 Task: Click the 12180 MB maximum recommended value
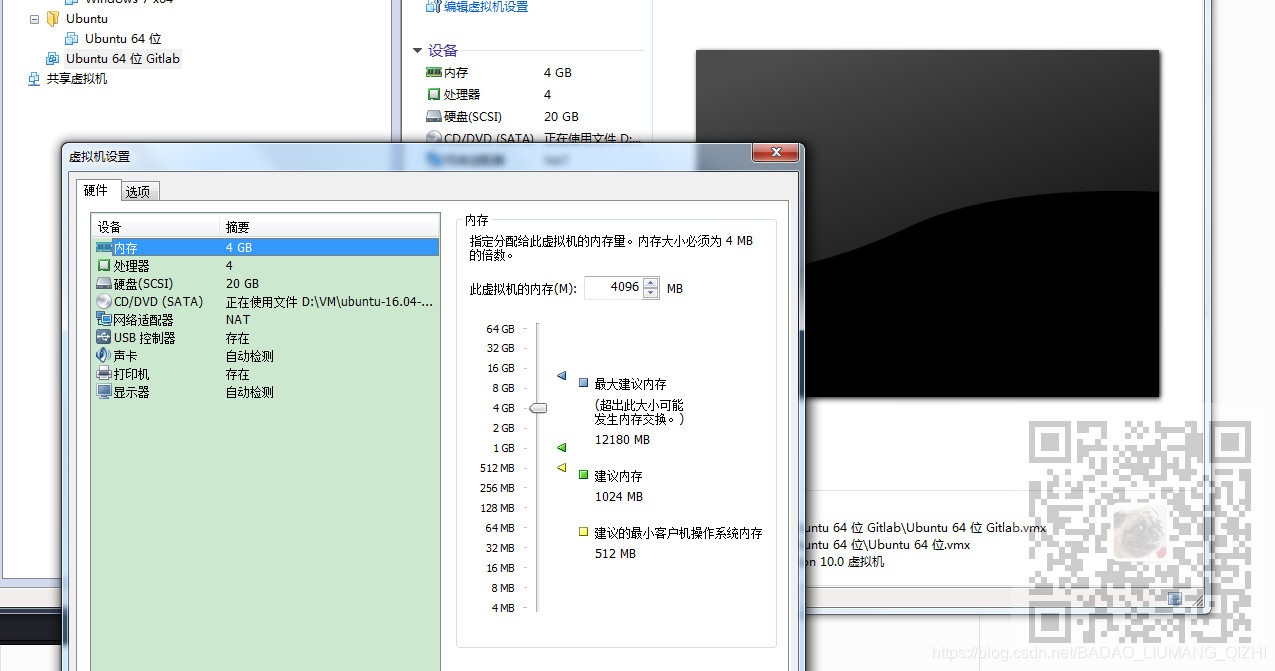622,439
